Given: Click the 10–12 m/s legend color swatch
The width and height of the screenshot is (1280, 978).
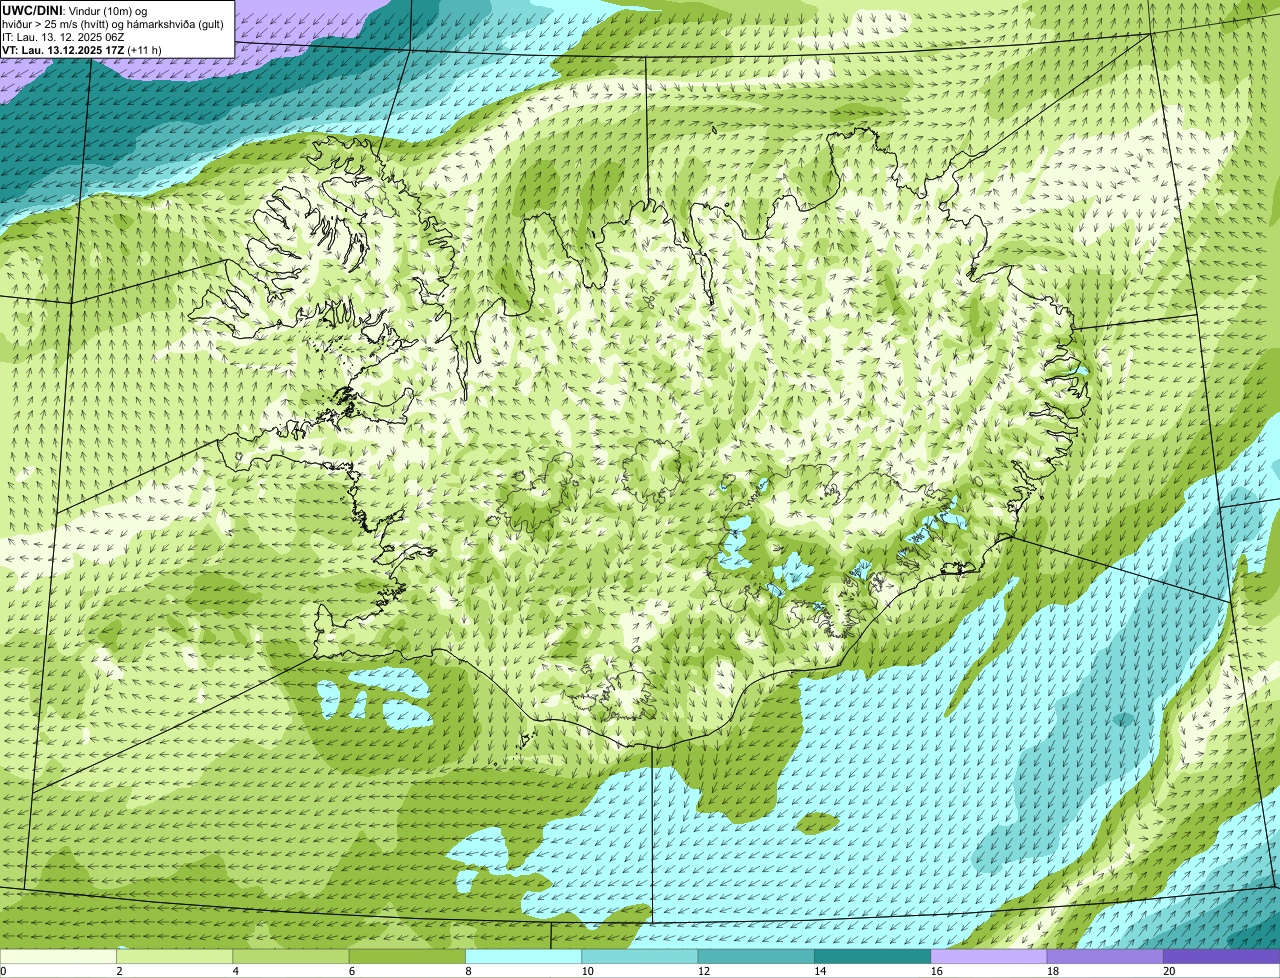Looking at the screenshot, I should [x=640, y=956].
